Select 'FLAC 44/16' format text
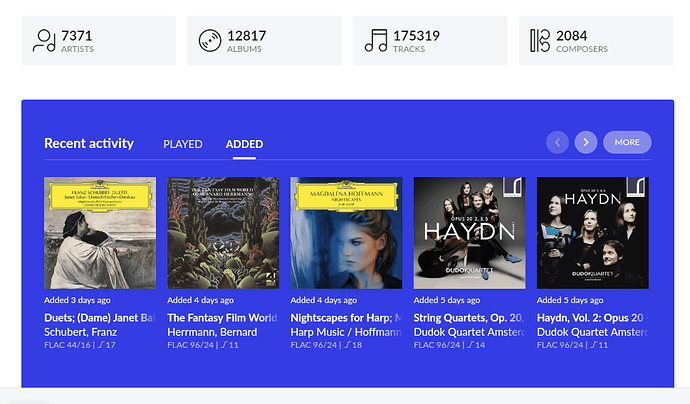The width and height of the screenshot is (690, 404). pyautogui.click(x=67, y=345)
